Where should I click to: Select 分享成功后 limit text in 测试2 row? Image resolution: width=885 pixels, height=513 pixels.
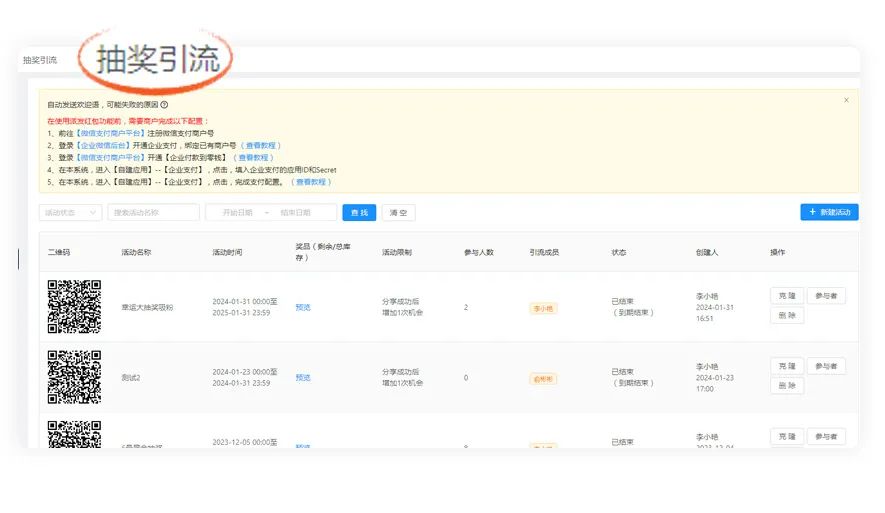pyautogui.click(x=400, y=372)
